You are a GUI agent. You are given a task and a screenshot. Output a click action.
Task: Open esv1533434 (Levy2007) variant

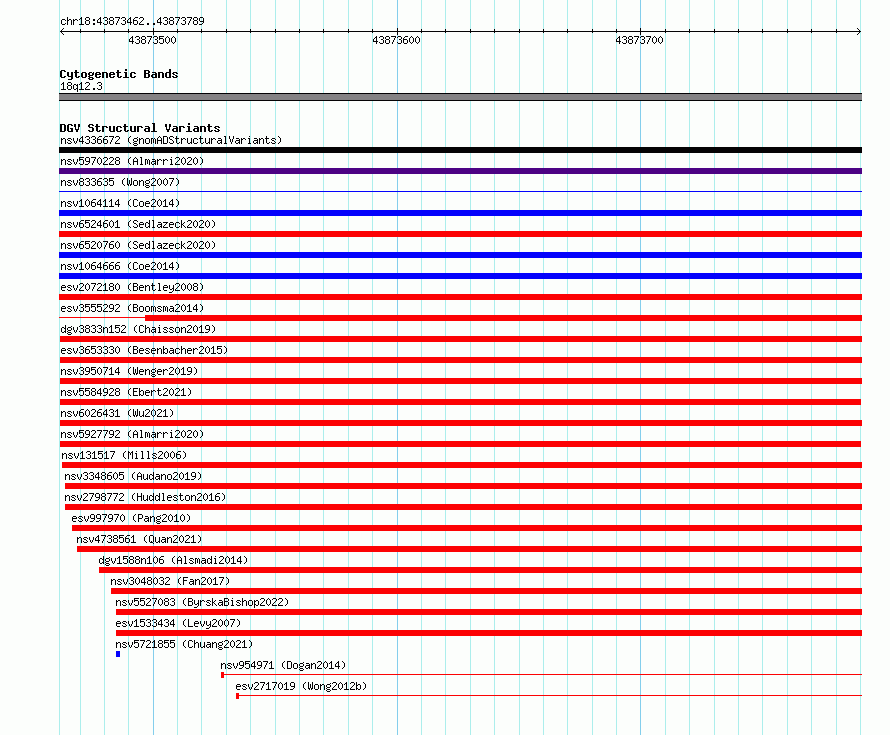pos(178,623)
